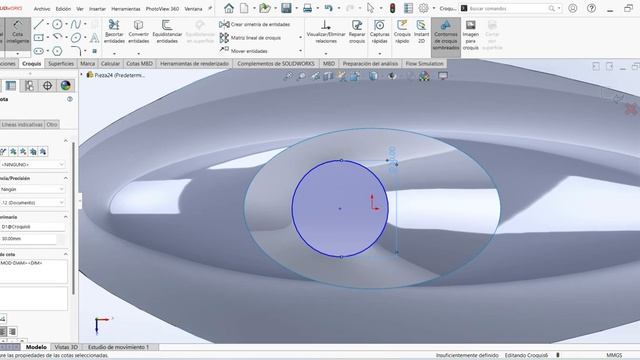Screen dimensions: 640x360
Task: Open the Herramientas menu
Action: click(x=126, y=9)
